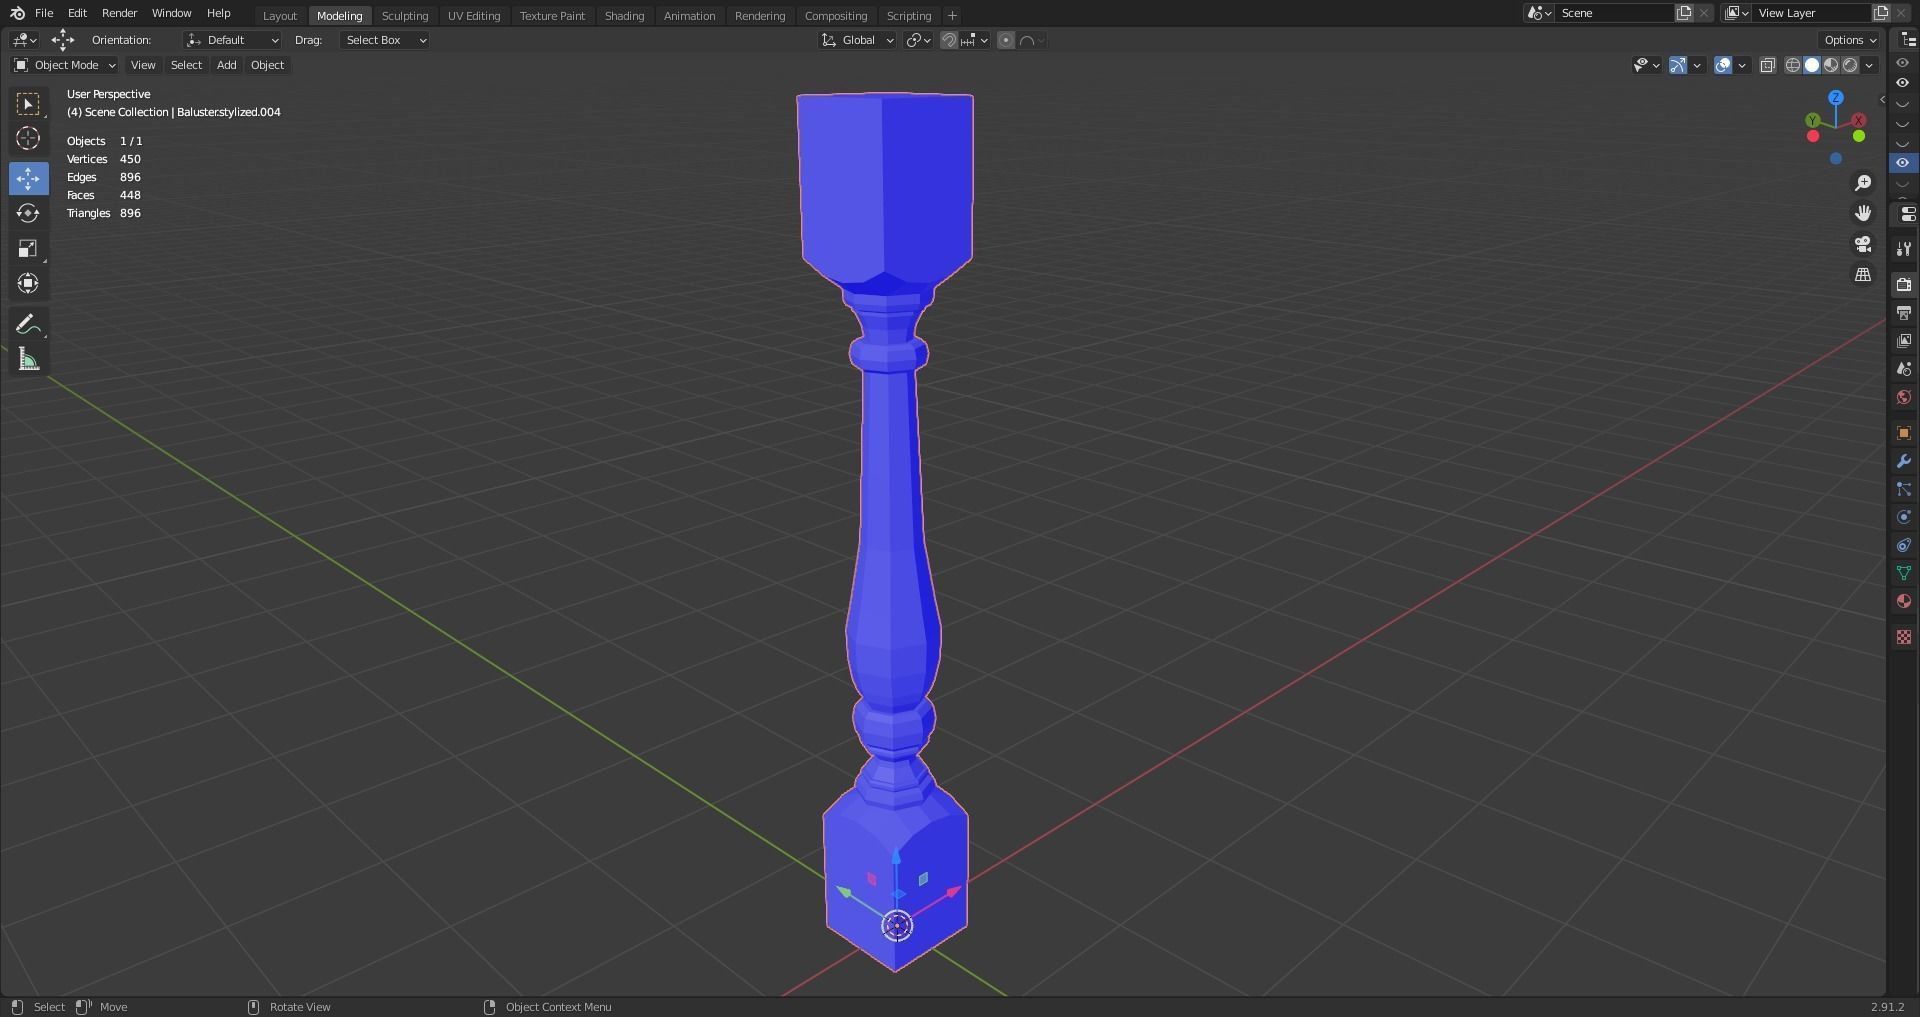The height and width of the screenshot is (1017, 1920).
Task: Open Tool properties tab (wrench and screwdriver)
Action: click(1903, 249)
